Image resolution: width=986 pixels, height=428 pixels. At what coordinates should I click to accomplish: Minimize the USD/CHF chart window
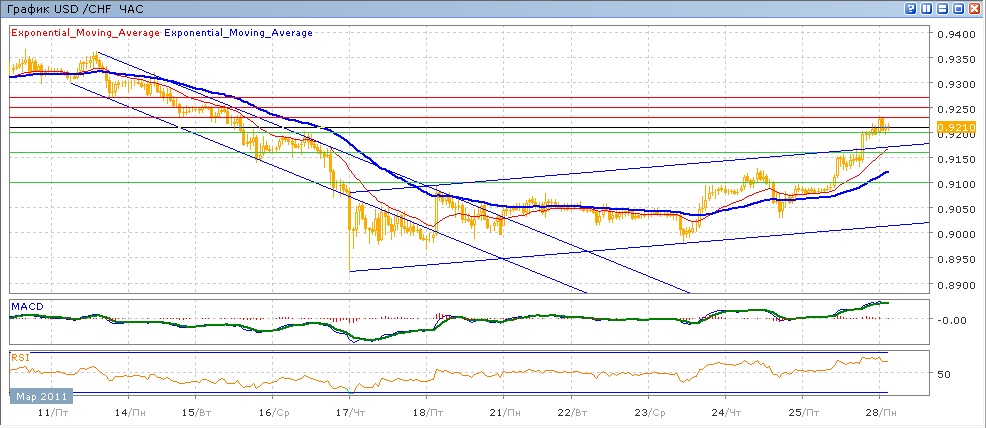(x=943, y=8)
